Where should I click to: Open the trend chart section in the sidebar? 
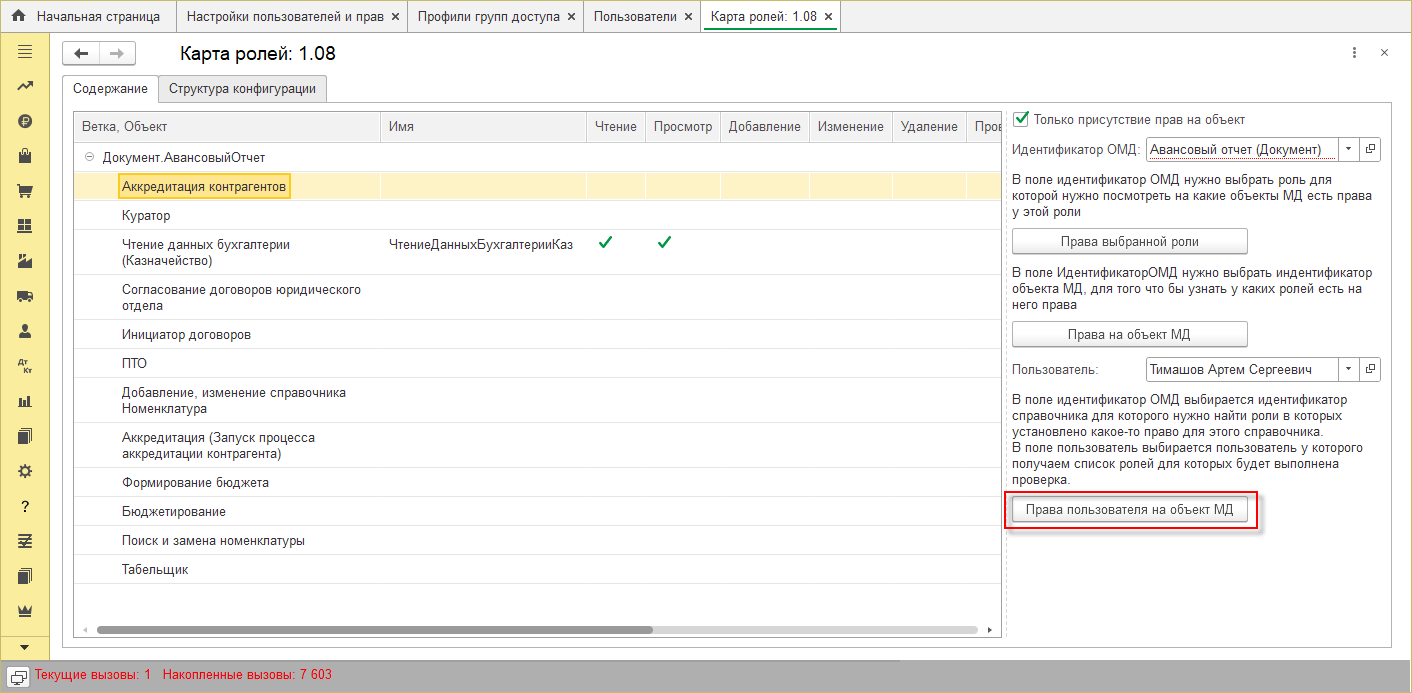click(x=25, y=87)
